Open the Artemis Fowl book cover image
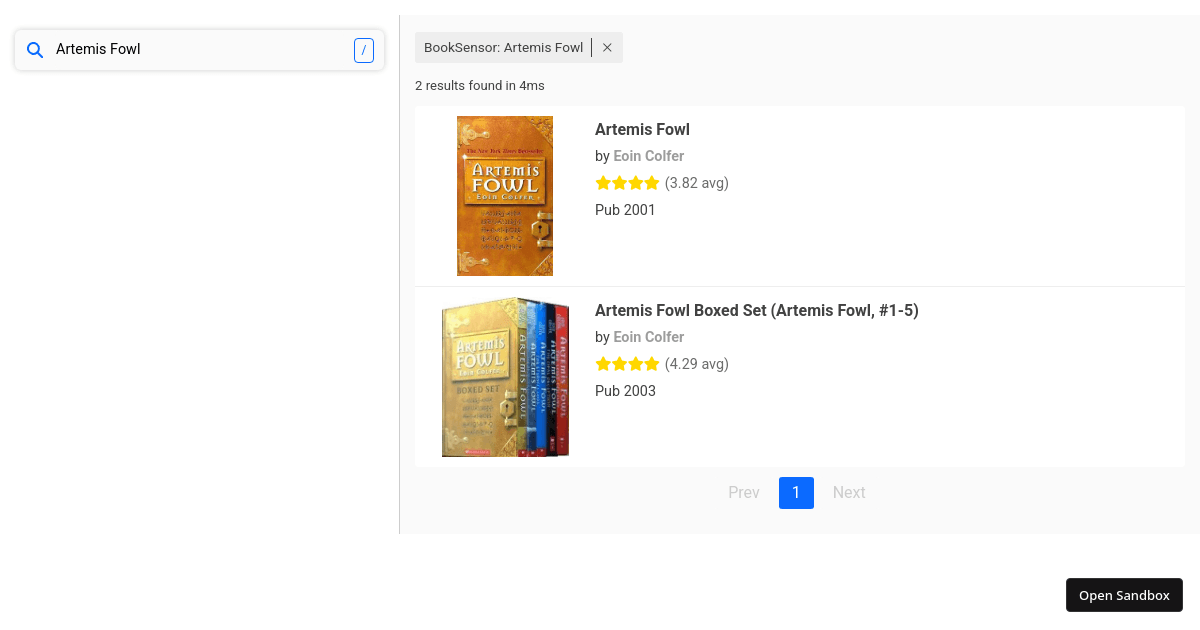 pos(505,196)
